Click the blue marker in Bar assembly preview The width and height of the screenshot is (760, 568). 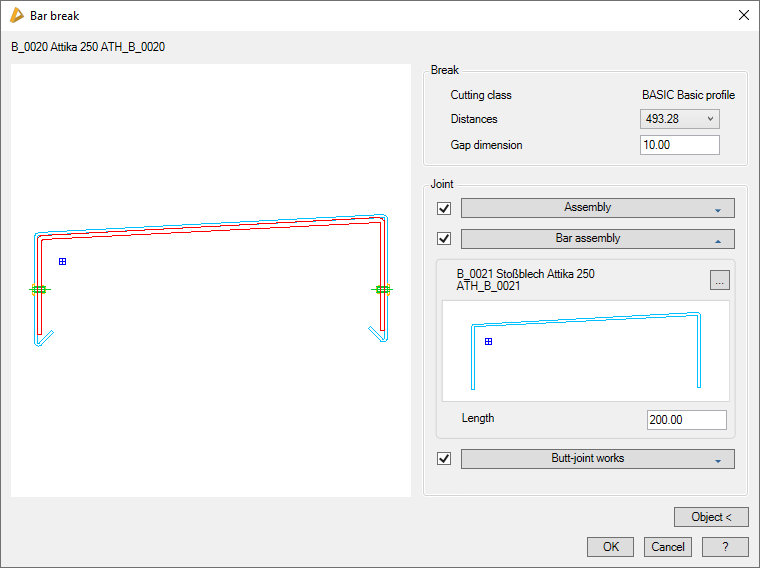pyautogui.click(x=488, y=341)
